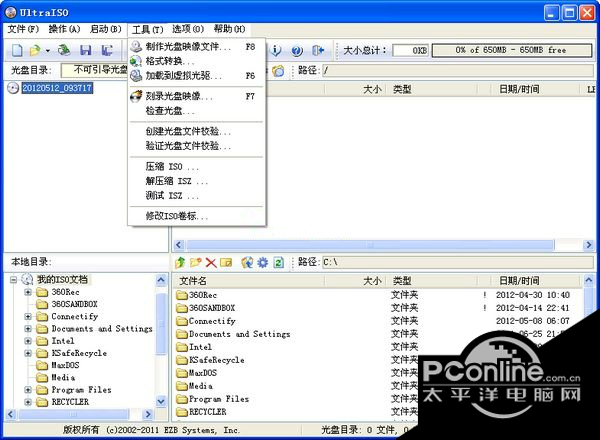600x440 pixels.
Task: Open the 操作(A) menu
Action: click(x=64, y=29)
